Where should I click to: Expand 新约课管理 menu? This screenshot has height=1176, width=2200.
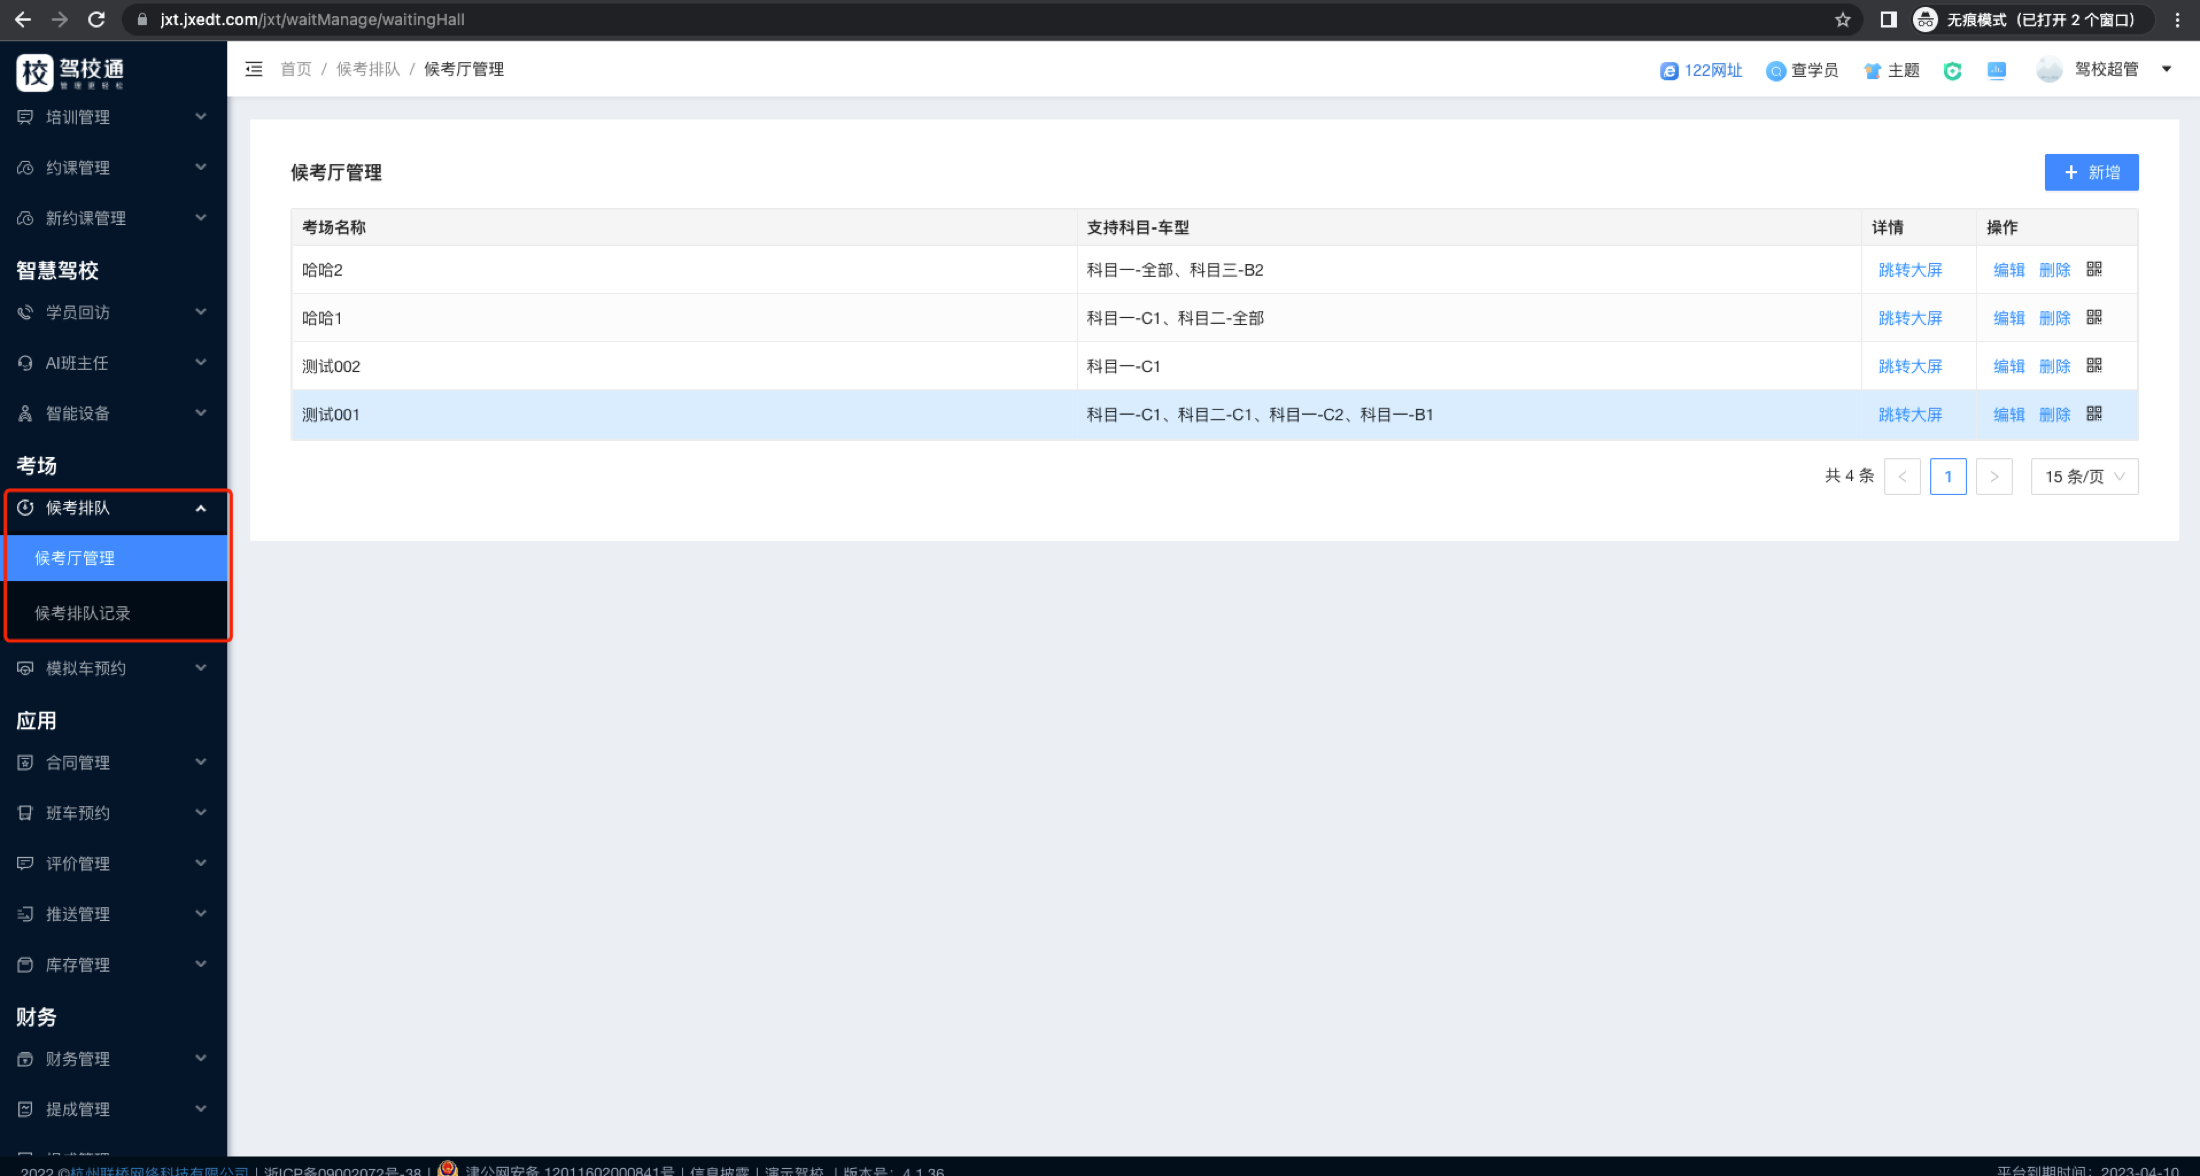113,218
